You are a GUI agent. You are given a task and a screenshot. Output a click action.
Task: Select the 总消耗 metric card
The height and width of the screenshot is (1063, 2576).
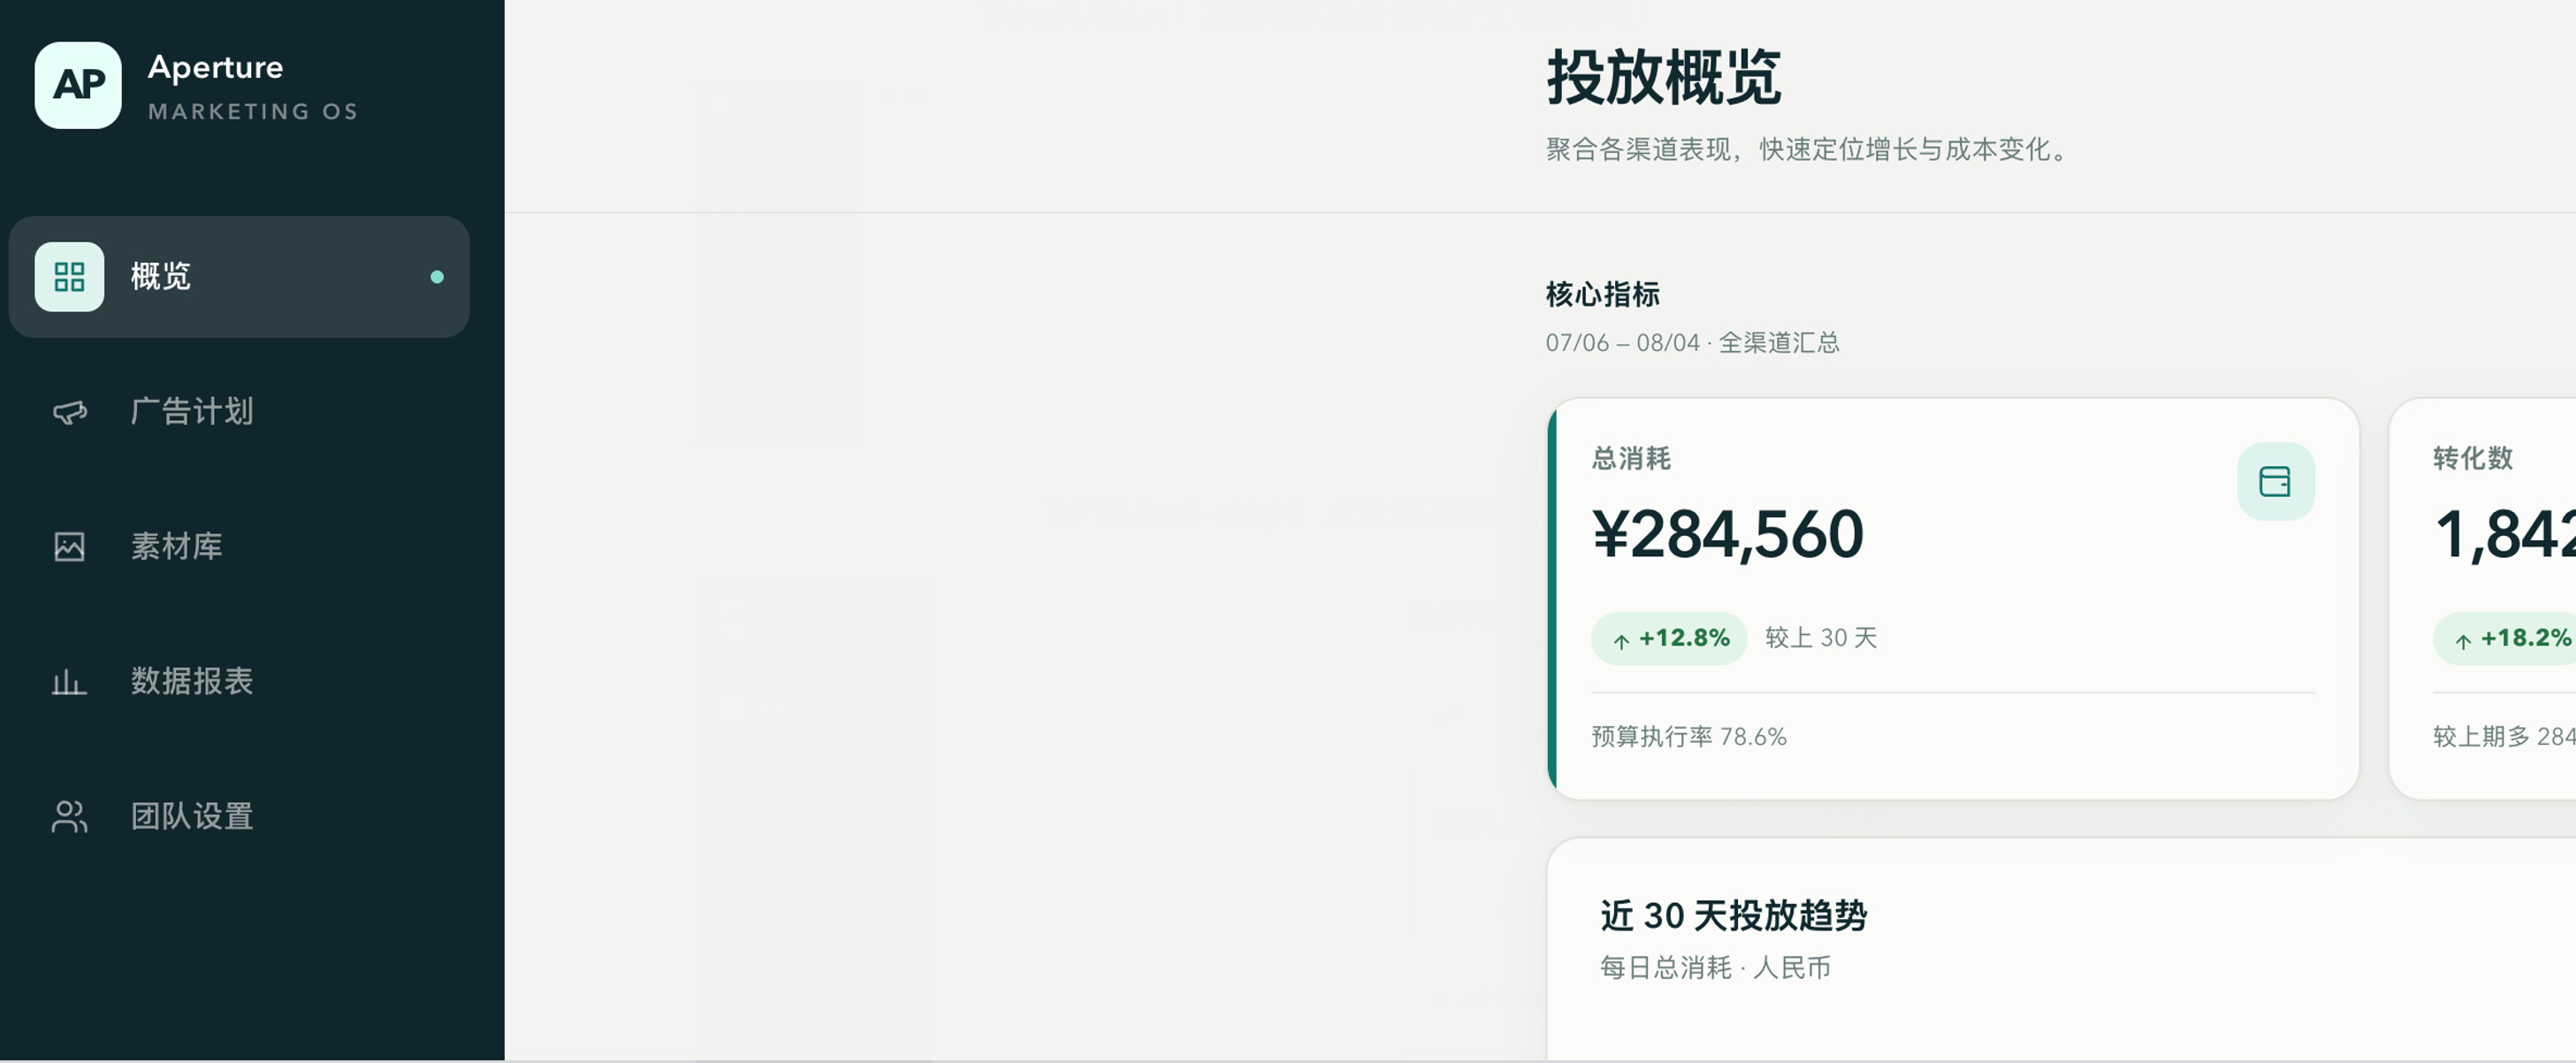(x=1953, y=599)
